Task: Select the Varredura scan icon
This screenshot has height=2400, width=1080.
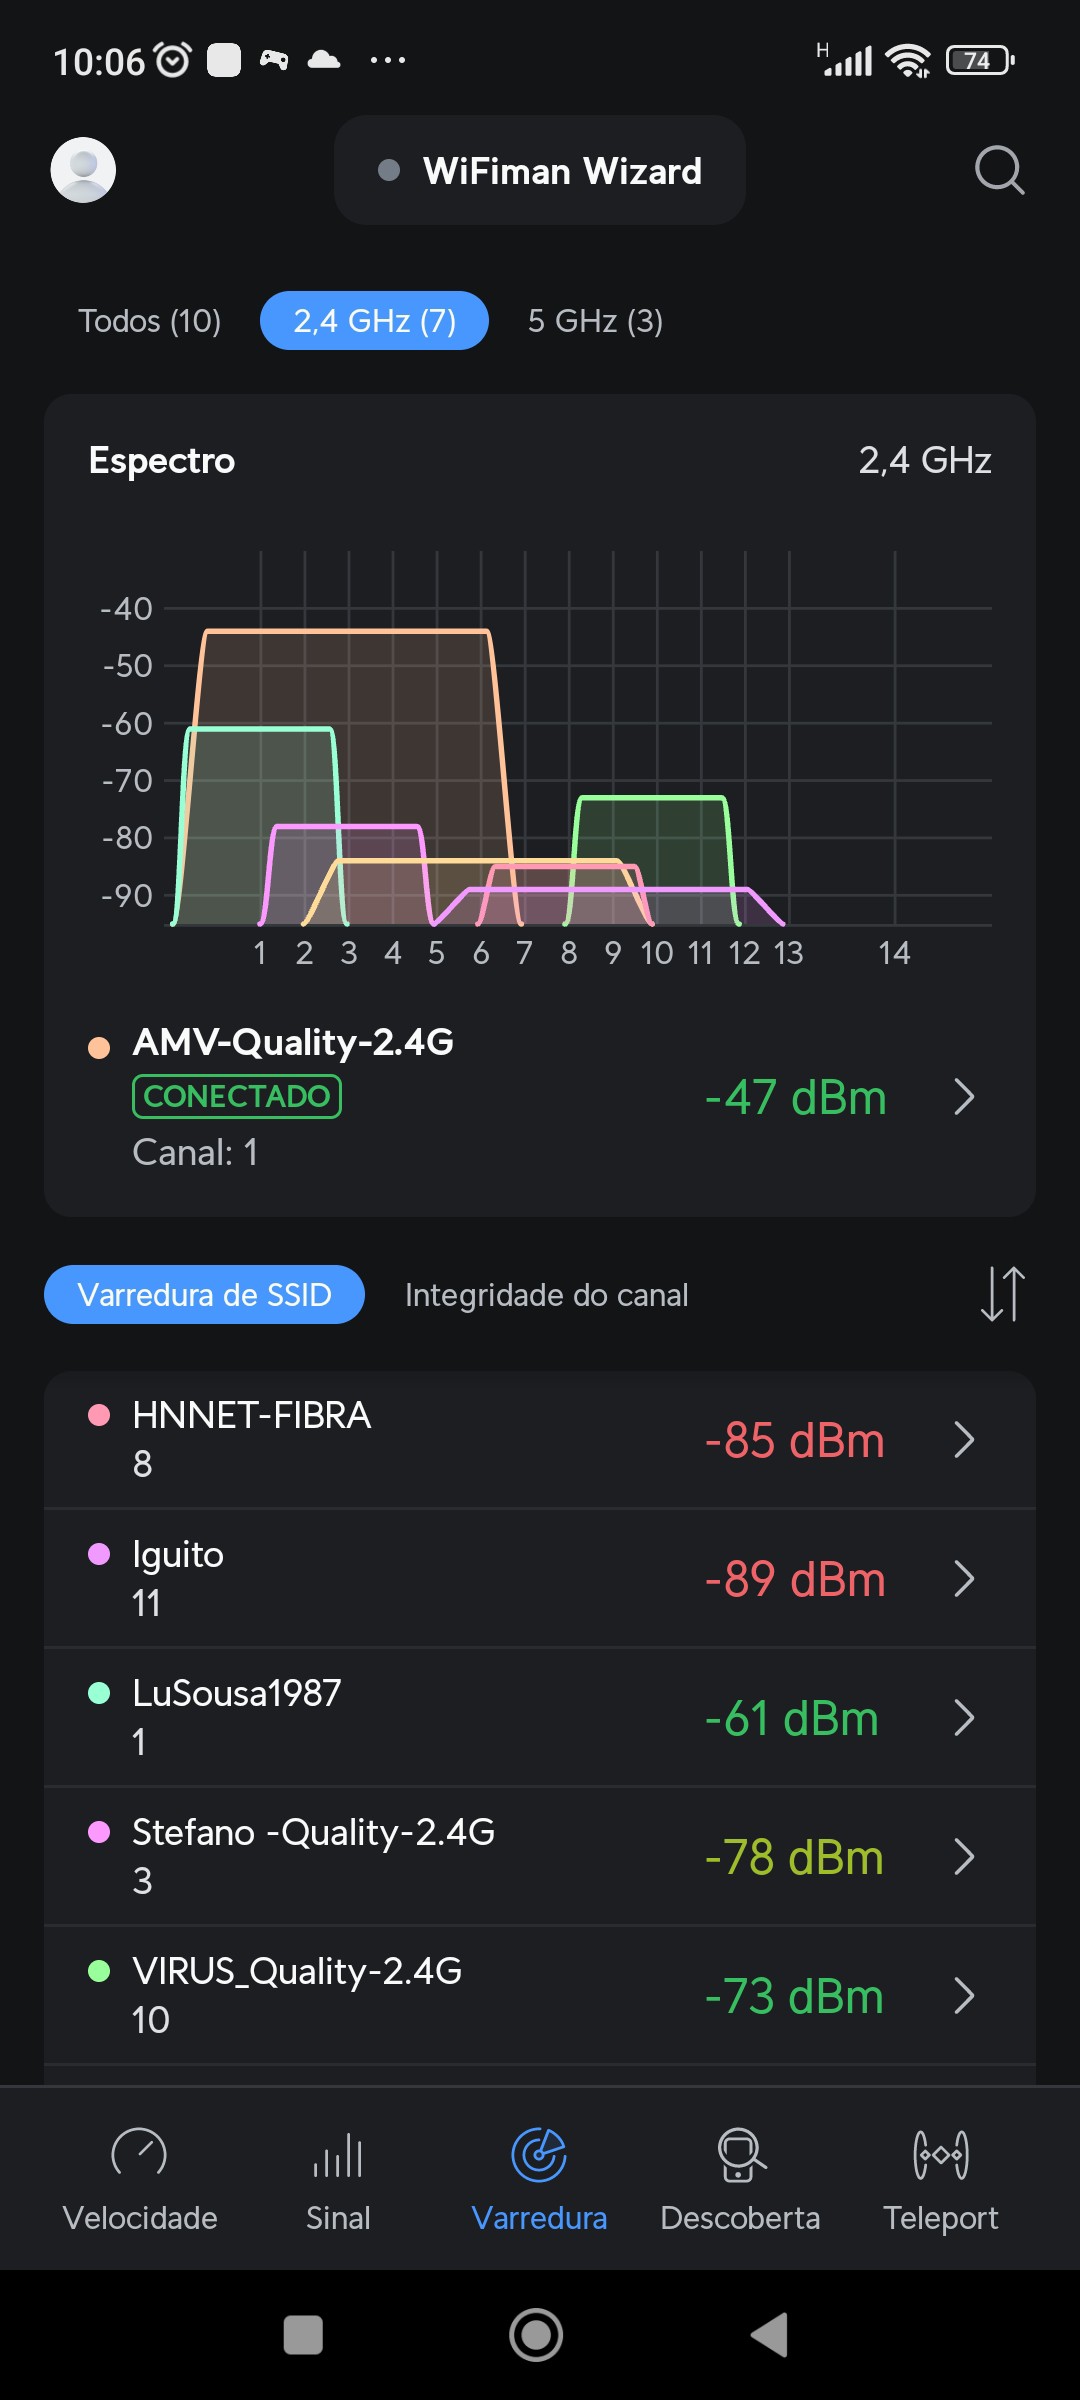Action: [x=539, y=2154]
